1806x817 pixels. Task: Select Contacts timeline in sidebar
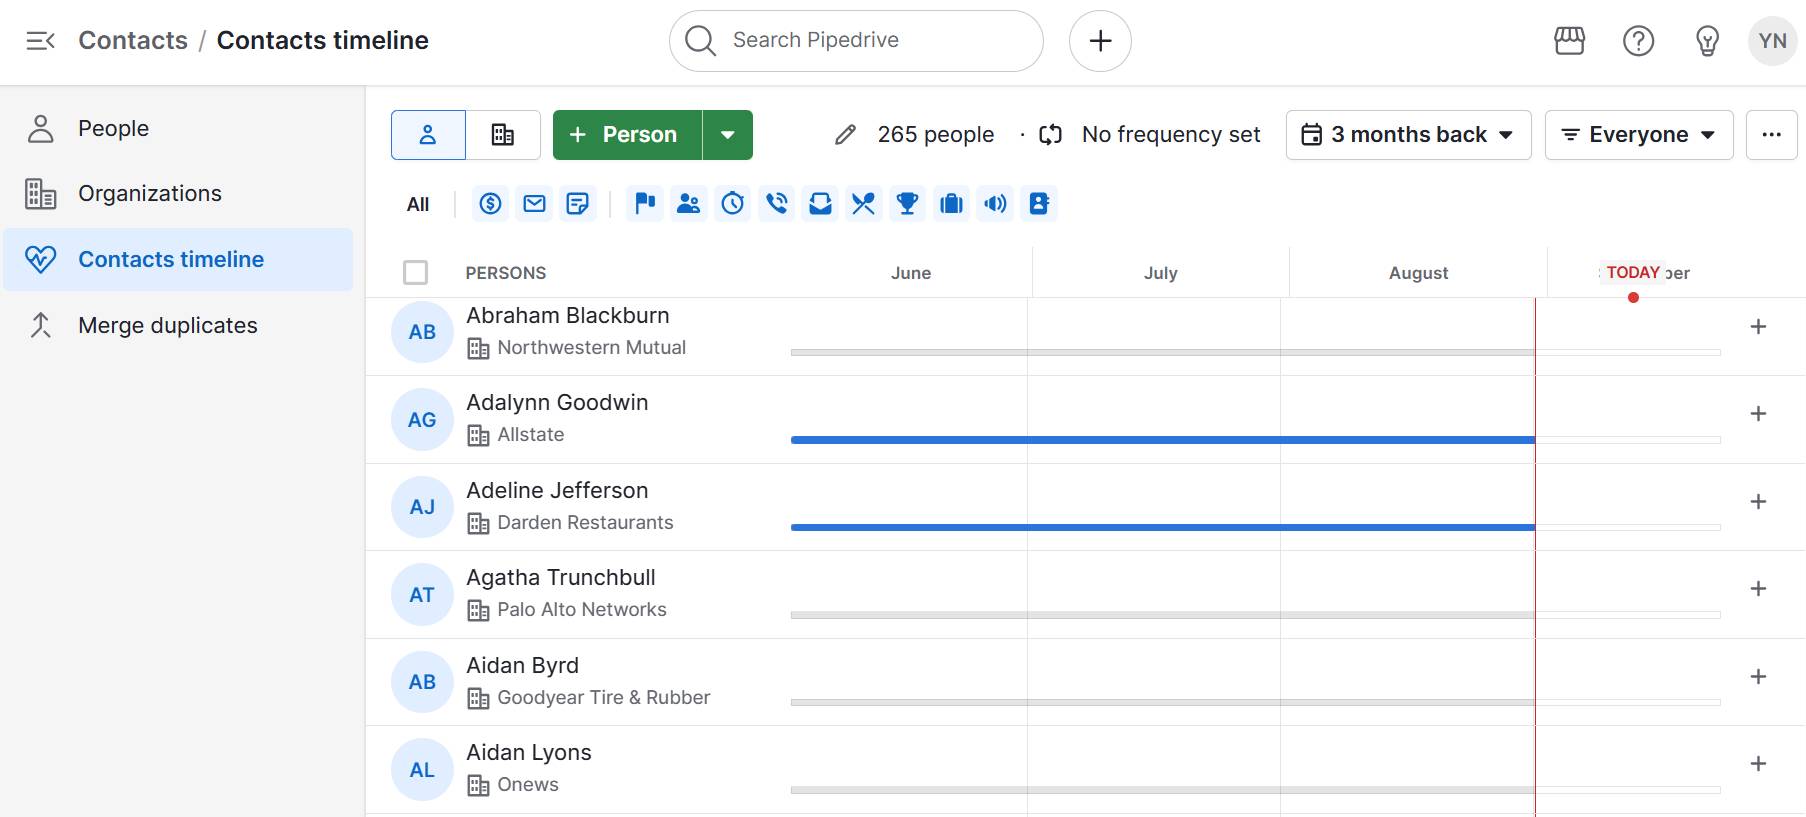pyautogui.click(x=178, y=259)
